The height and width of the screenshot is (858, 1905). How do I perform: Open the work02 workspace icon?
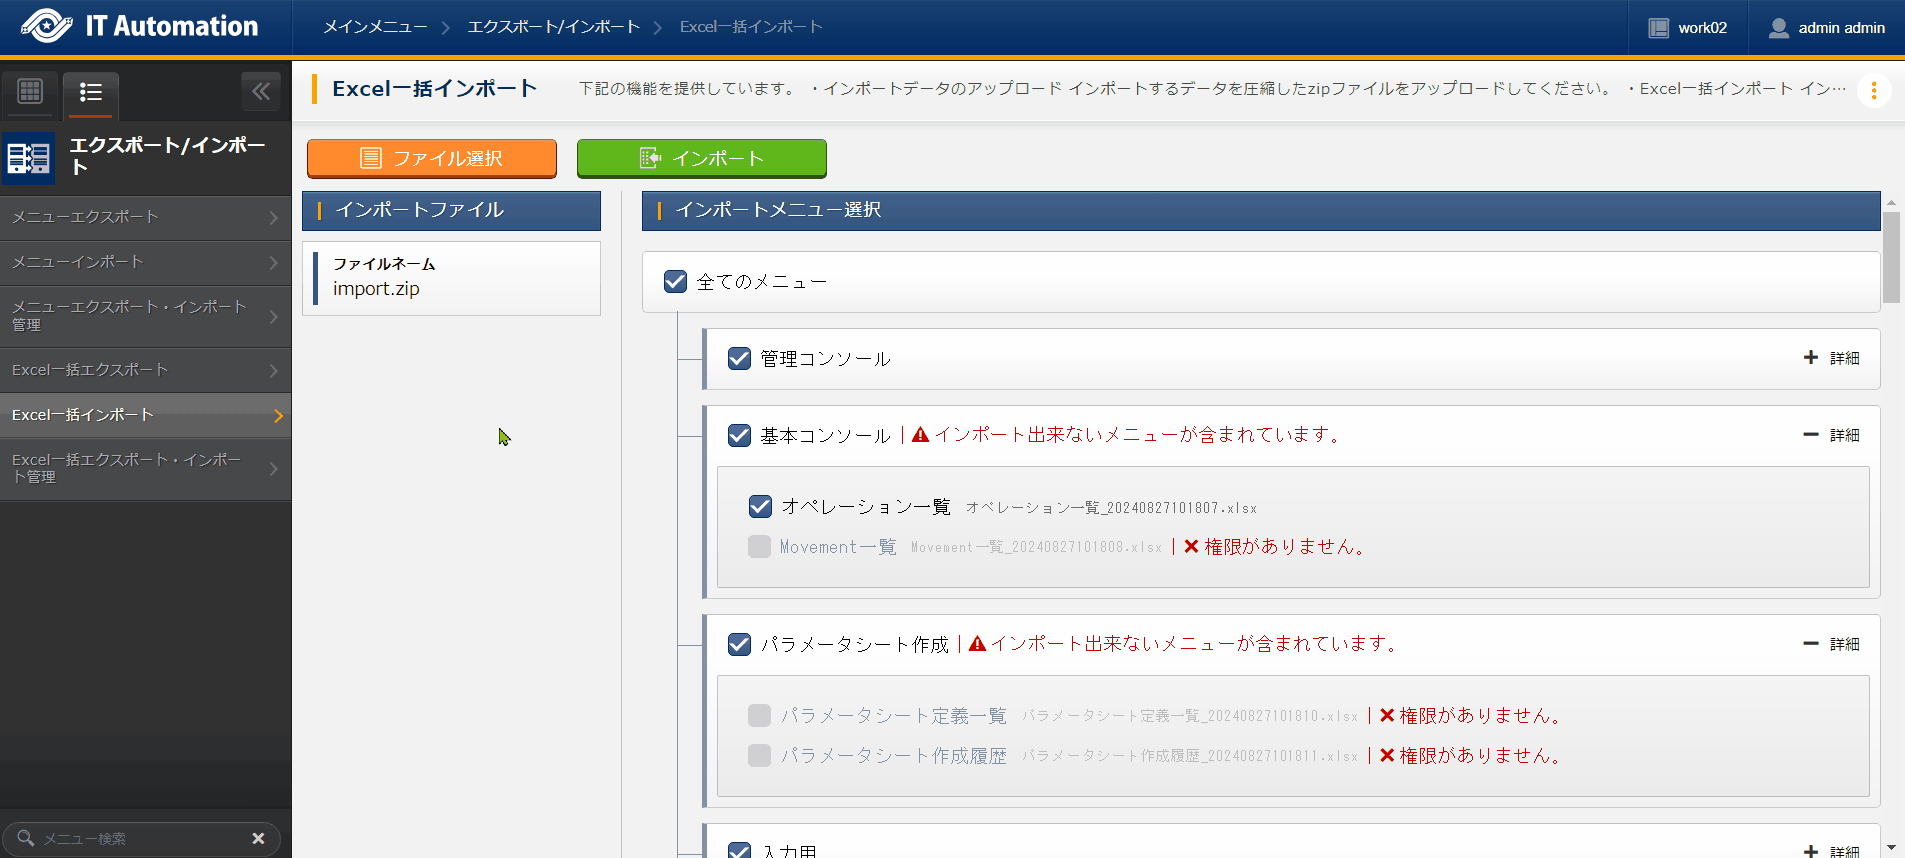click(1658, 28)
